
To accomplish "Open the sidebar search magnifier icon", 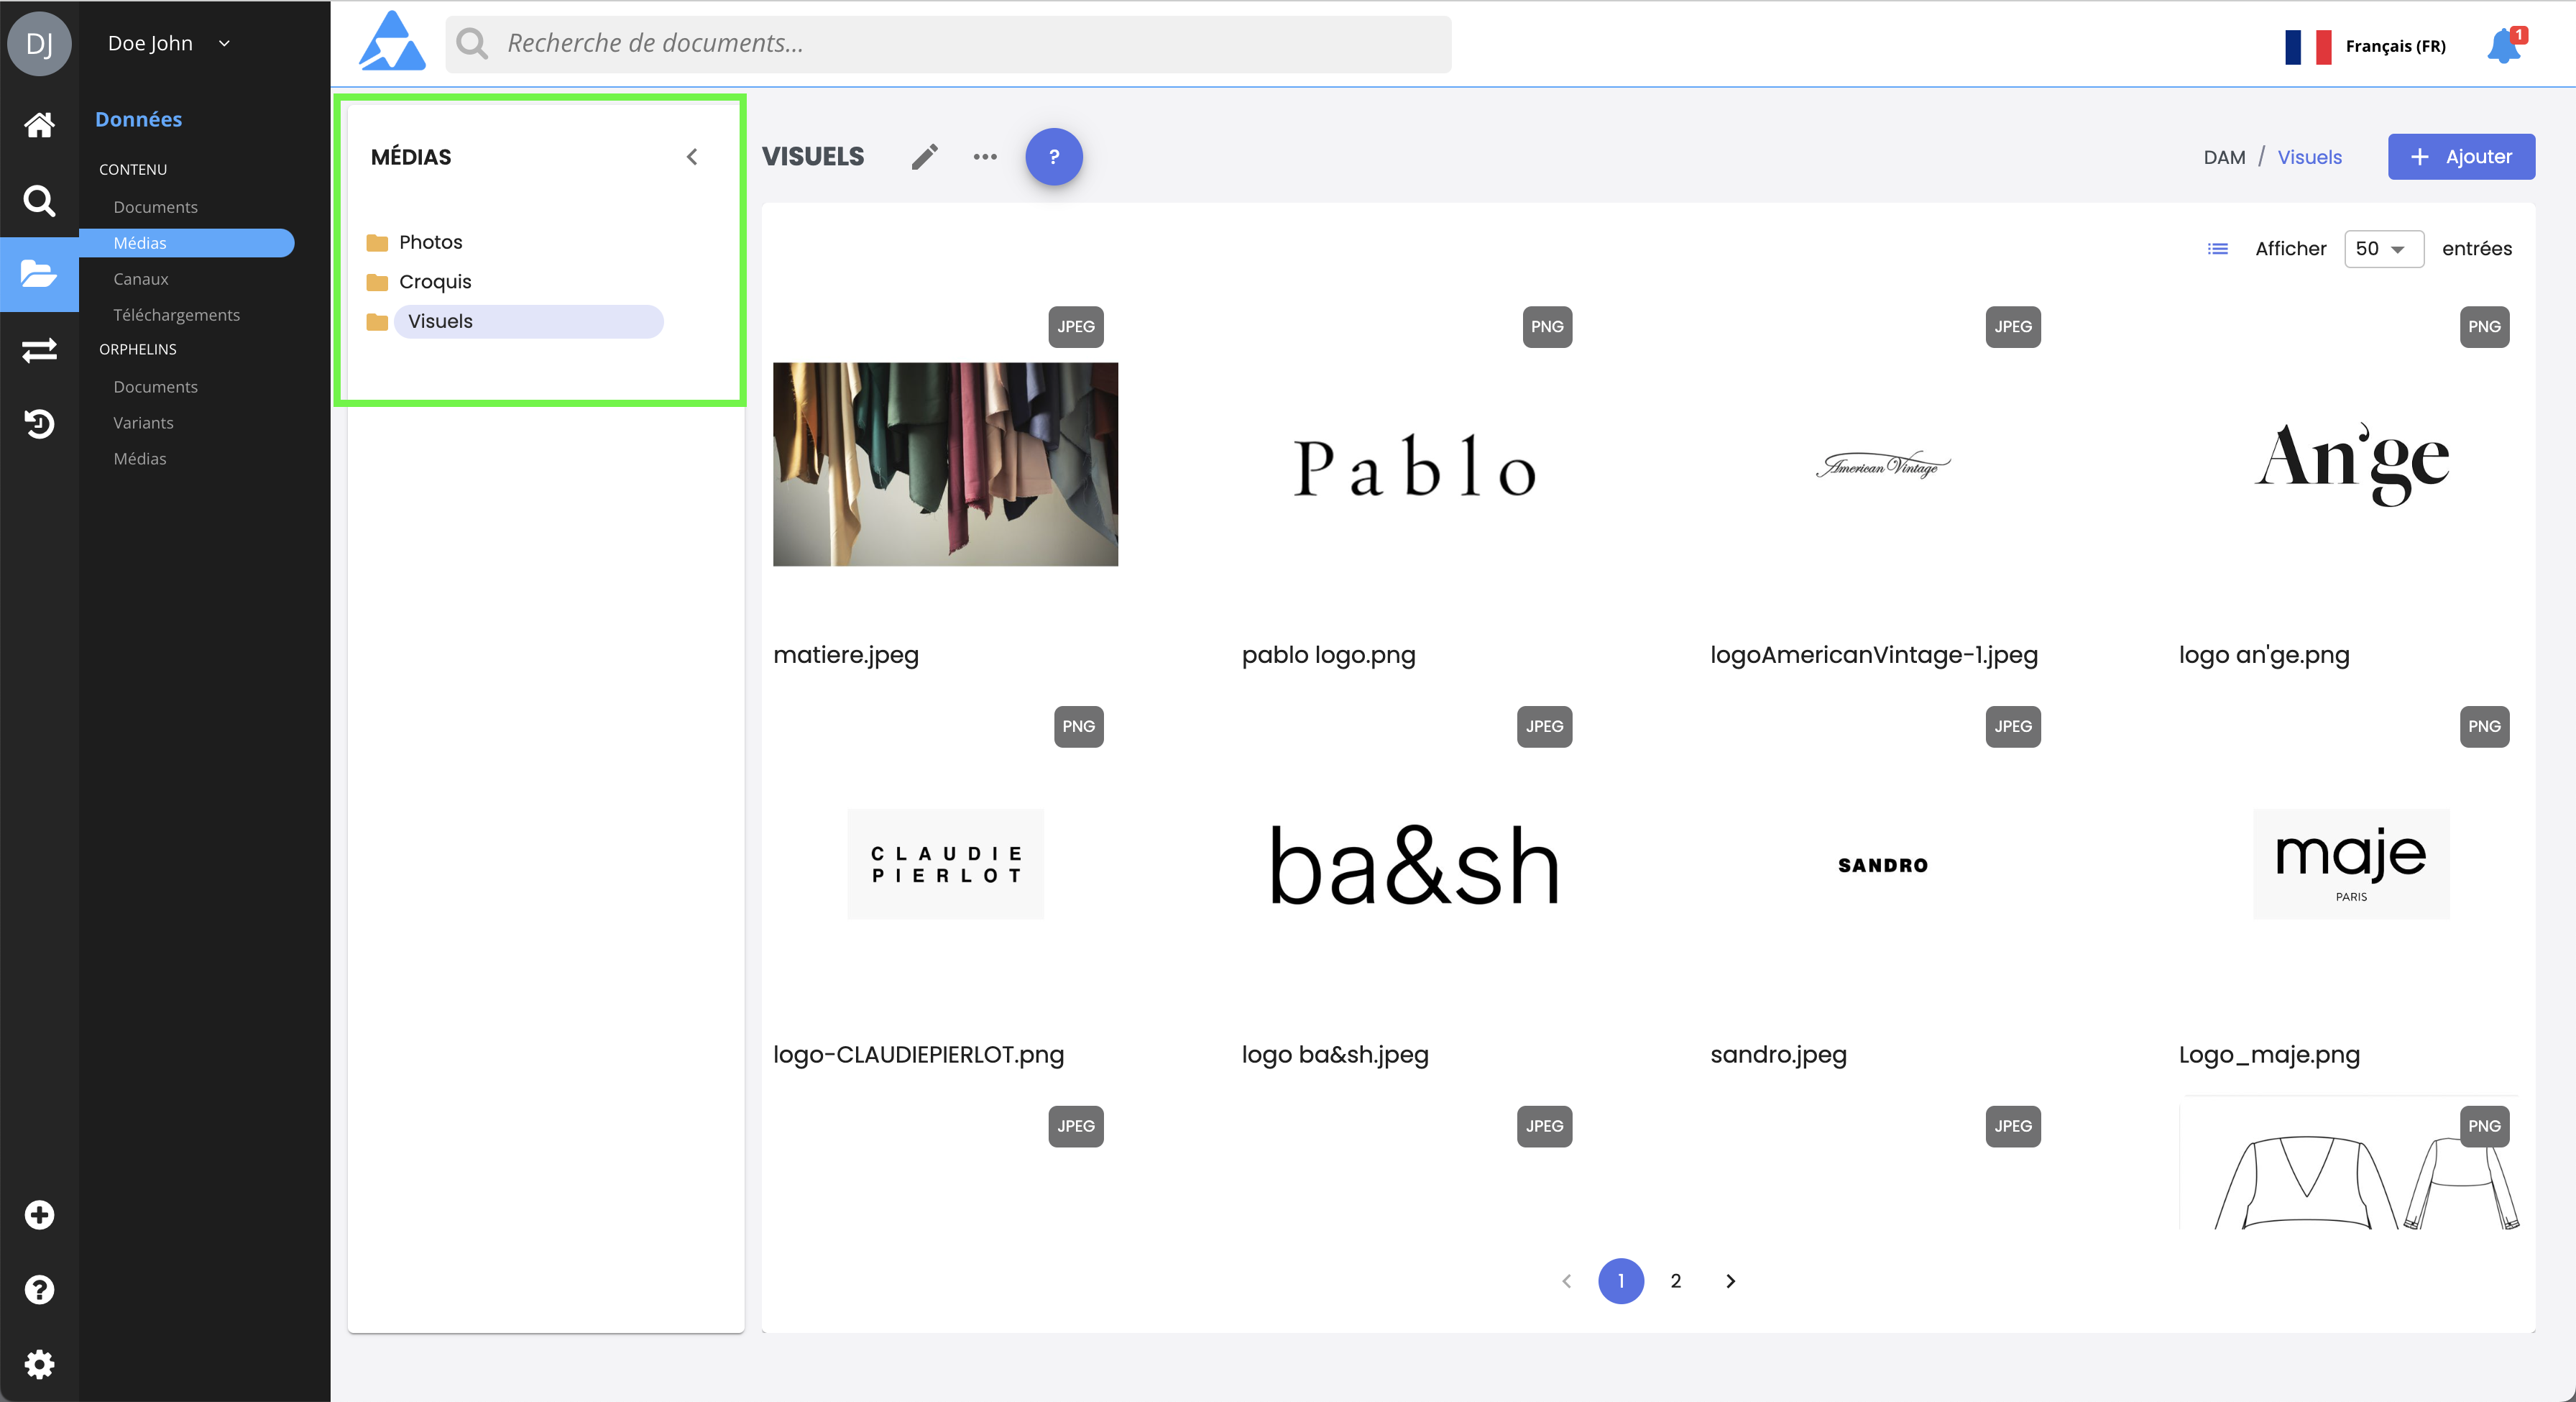I will click(x=39, y=200).
